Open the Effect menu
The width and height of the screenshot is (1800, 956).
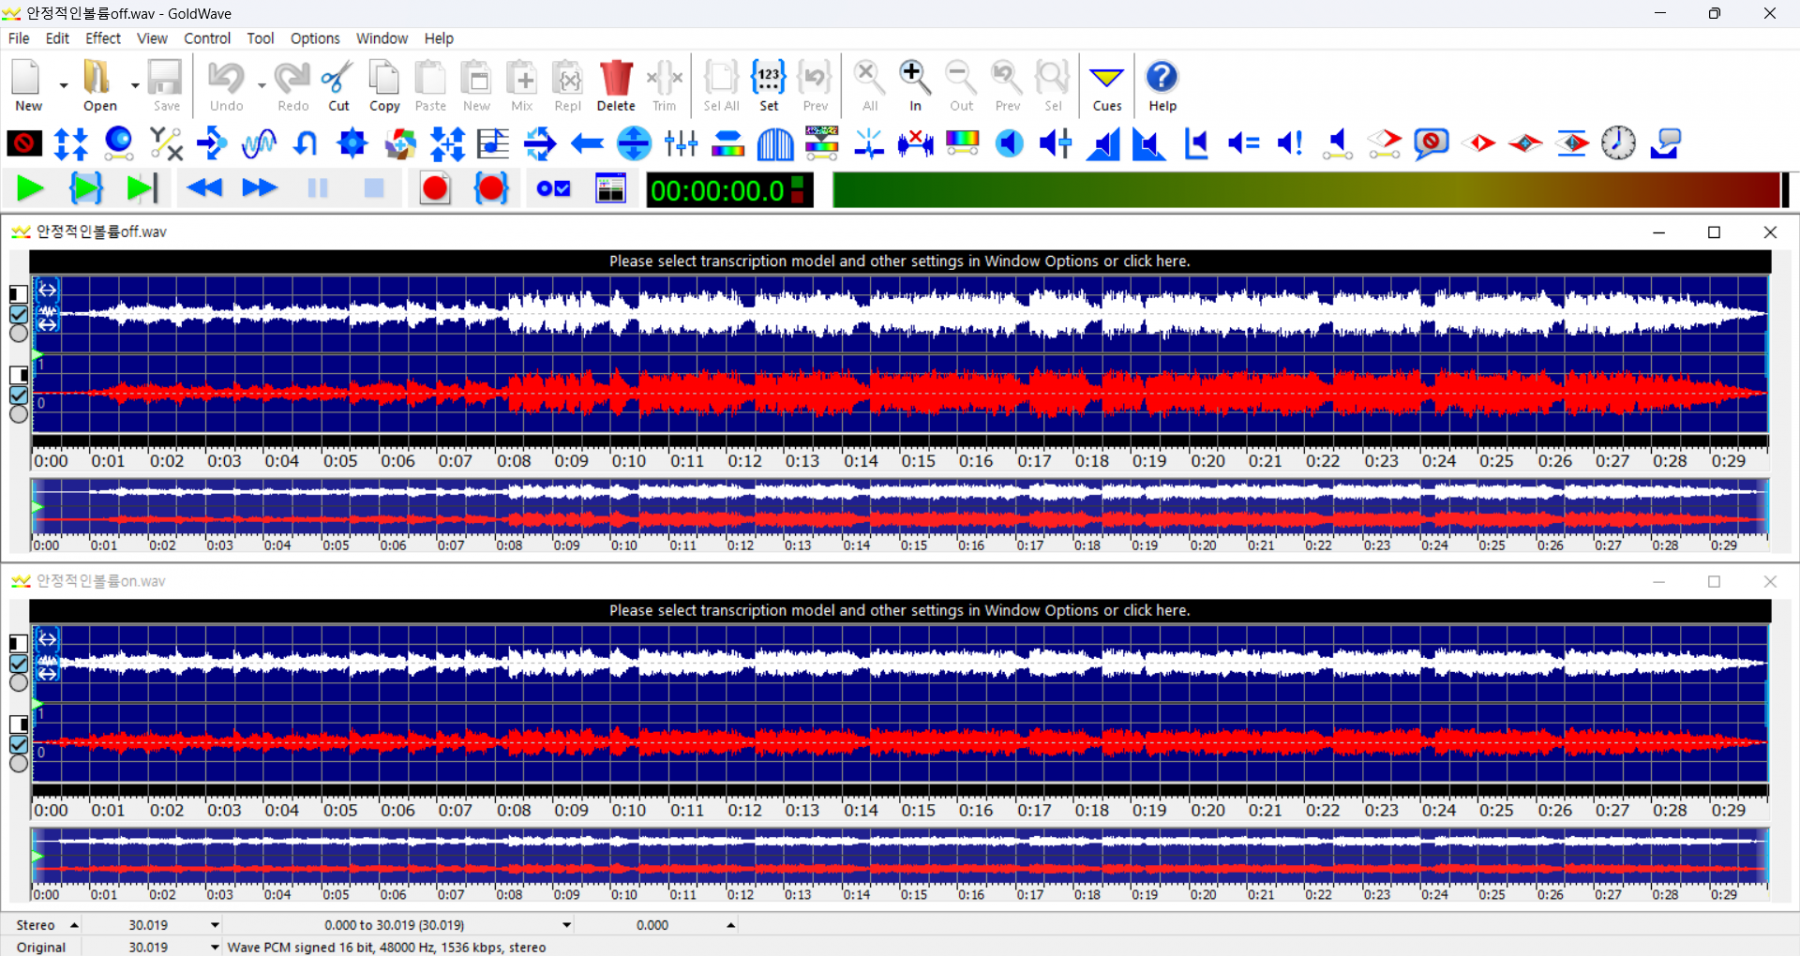click(x=103, y=38)
